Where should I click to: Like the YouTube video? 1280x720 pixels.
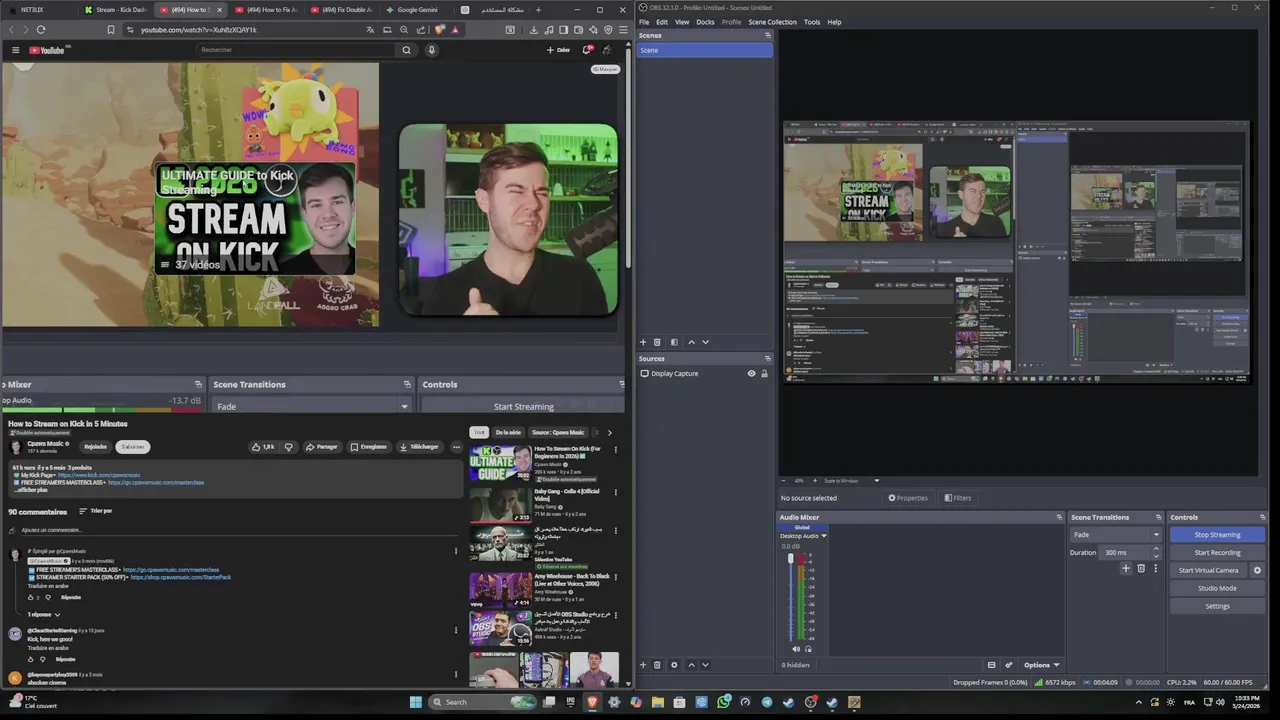pos(264,447)
